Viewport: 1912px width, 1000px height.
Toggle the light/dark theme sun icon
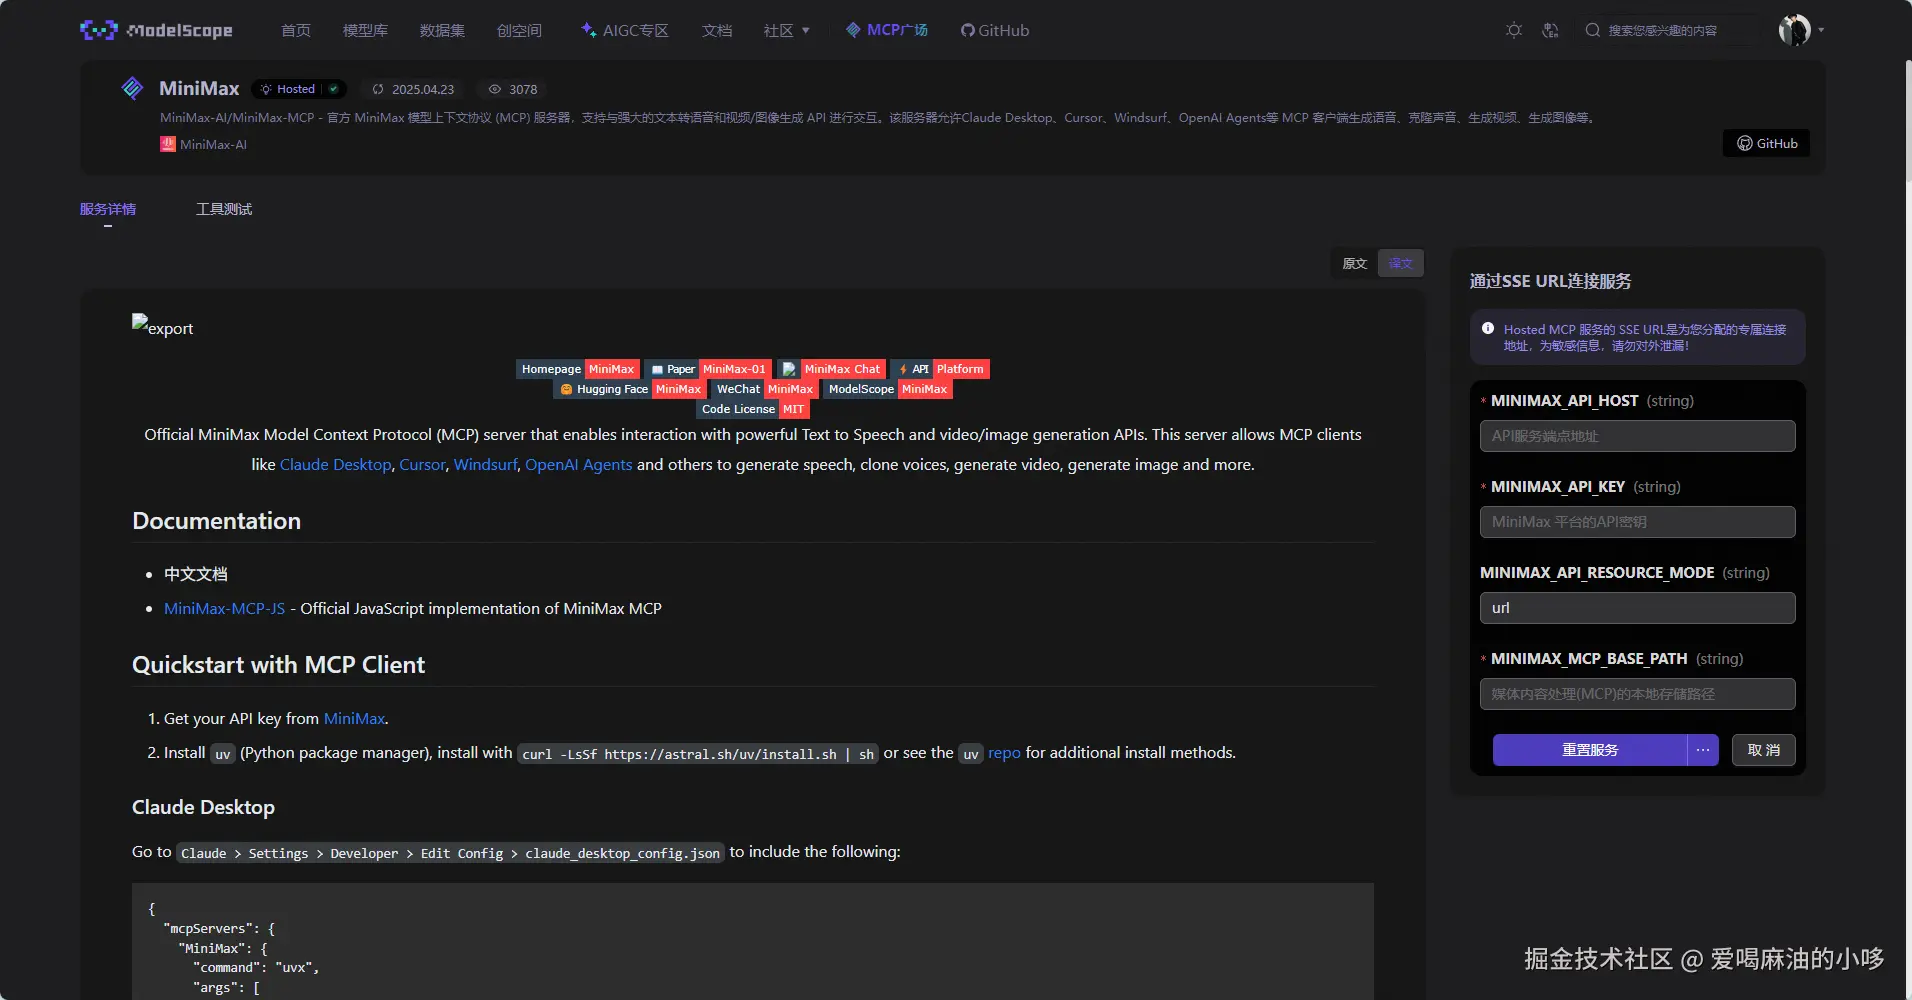tap(1514, 30)
